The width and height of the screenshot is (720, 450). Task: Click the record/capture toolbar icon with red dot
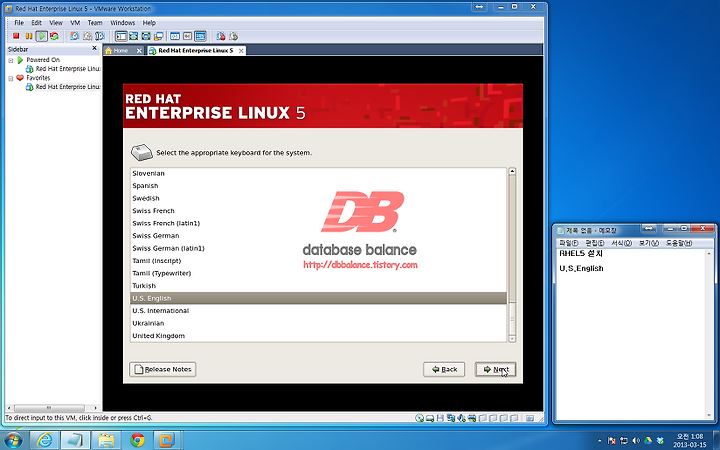tap(221, 36)
